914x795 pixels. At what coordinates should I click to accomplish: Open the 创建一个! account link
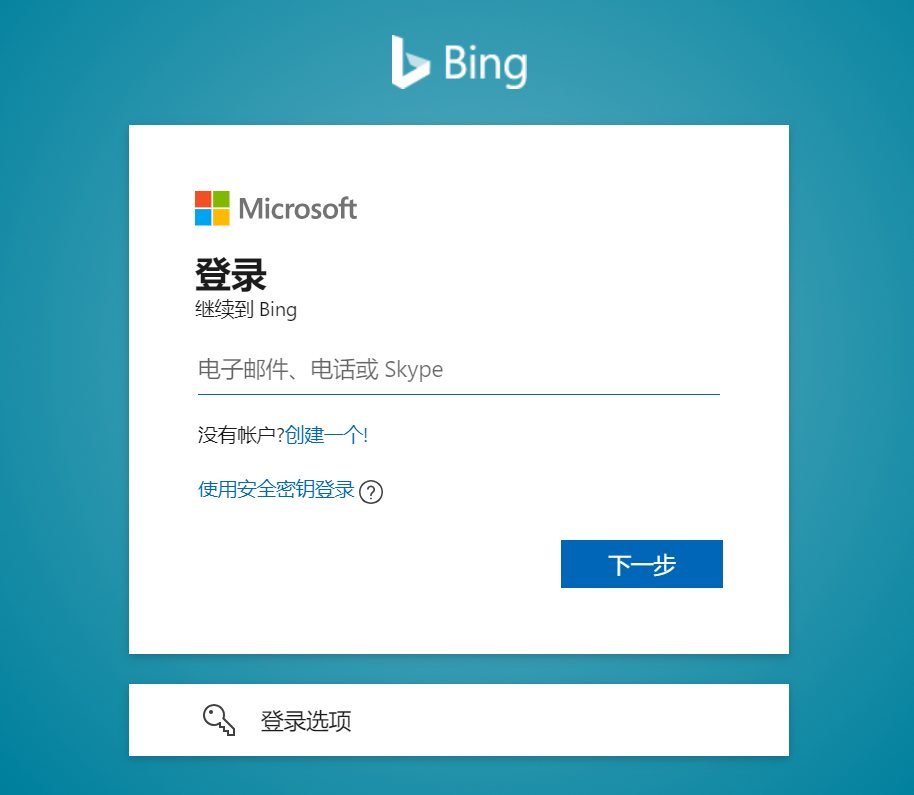pos(326,435)
